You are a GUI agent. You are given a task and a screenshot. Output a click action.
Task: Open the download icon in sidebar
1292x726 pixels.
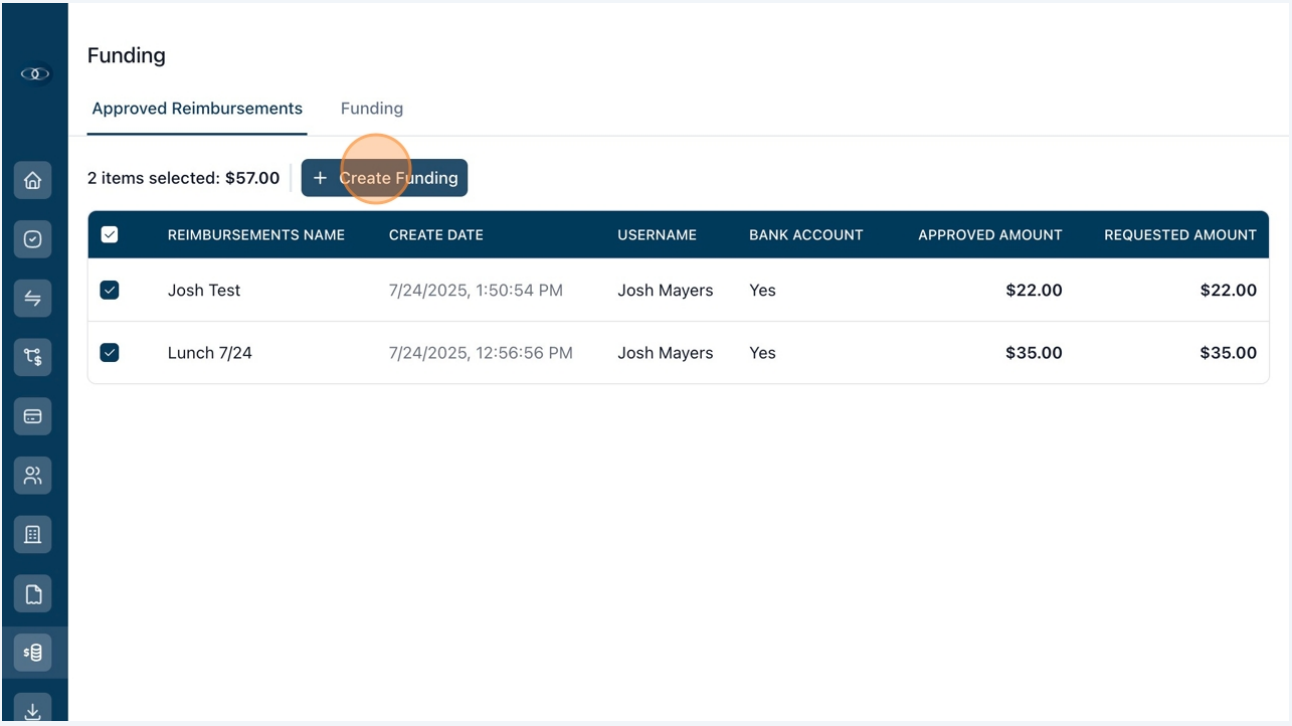click(33, 709)
